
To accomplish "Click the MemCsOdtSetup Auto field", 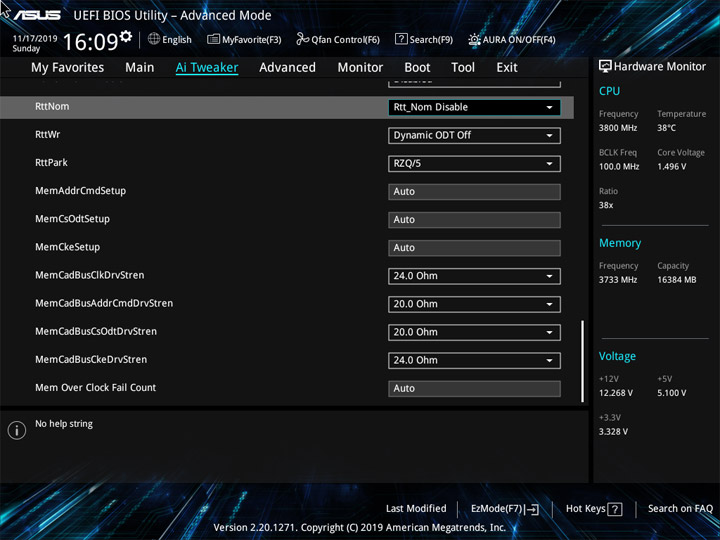I will pyautogui.click(x=474, y=220).
